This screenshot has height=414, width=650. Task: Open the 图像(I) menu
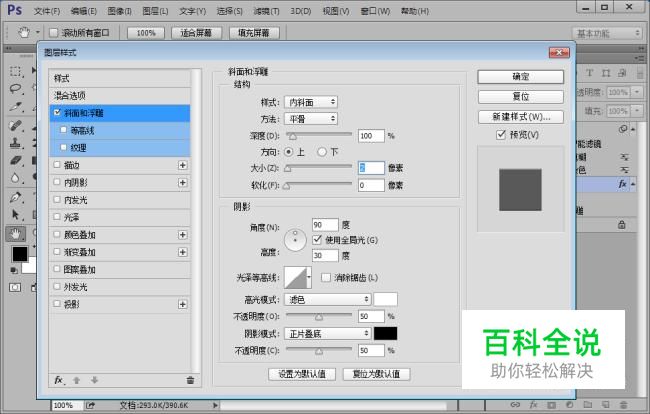[x=119, y=11]
